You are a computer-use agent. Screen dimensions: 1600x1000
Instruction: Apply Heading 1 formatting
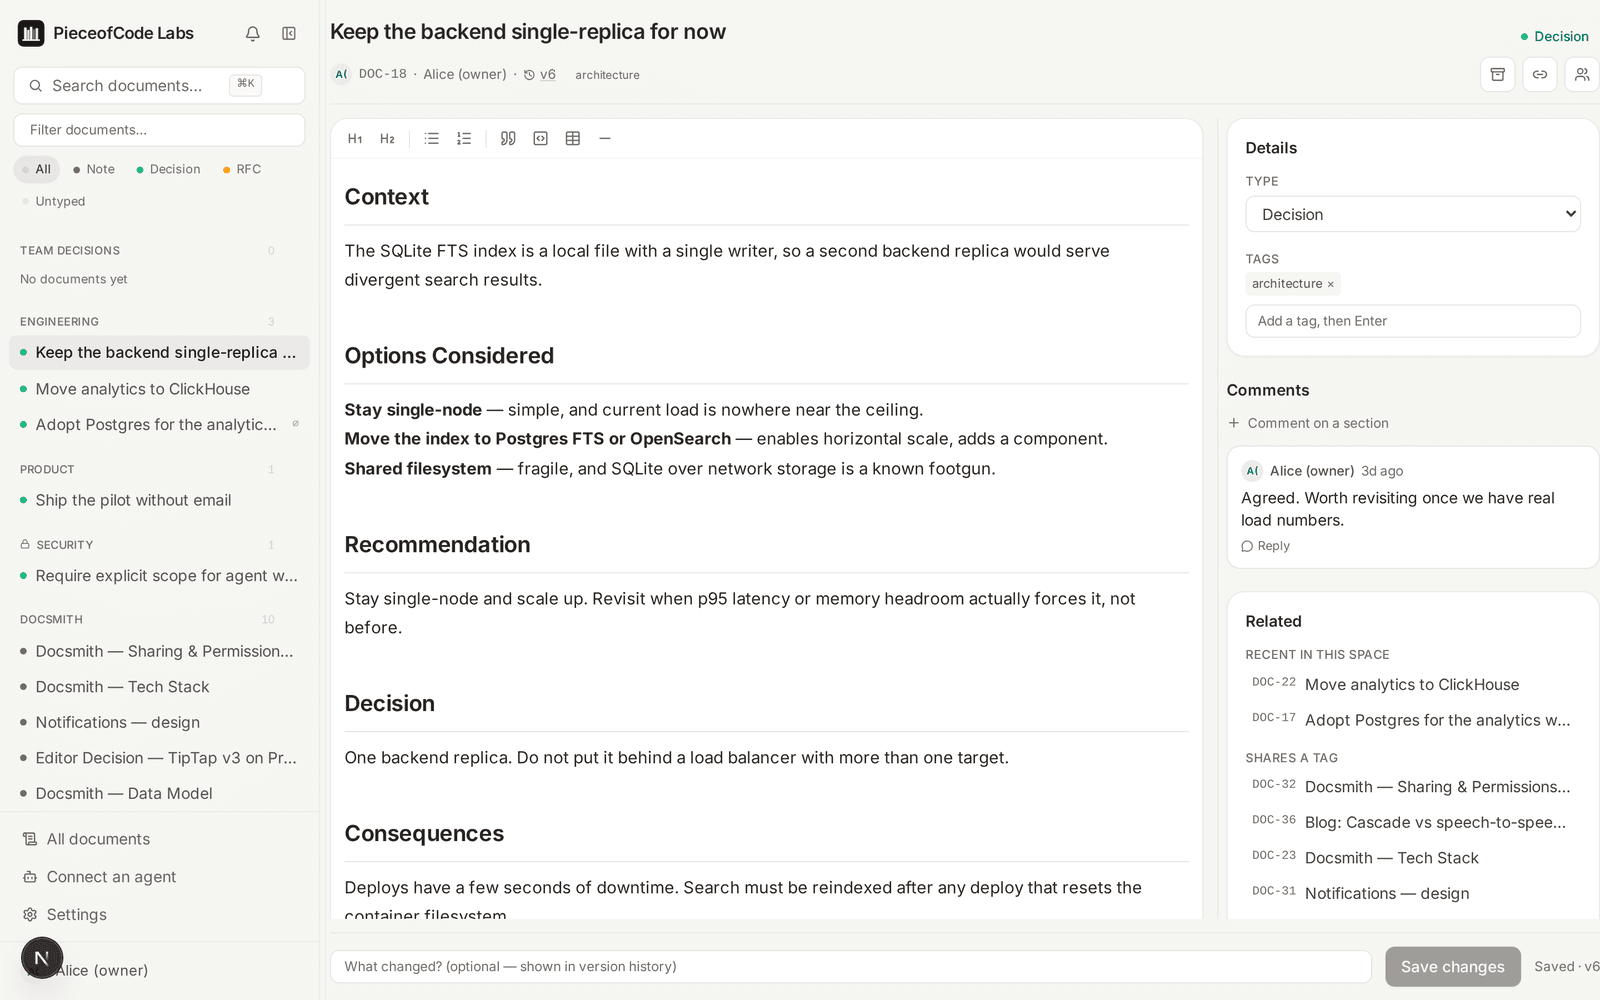355,139
